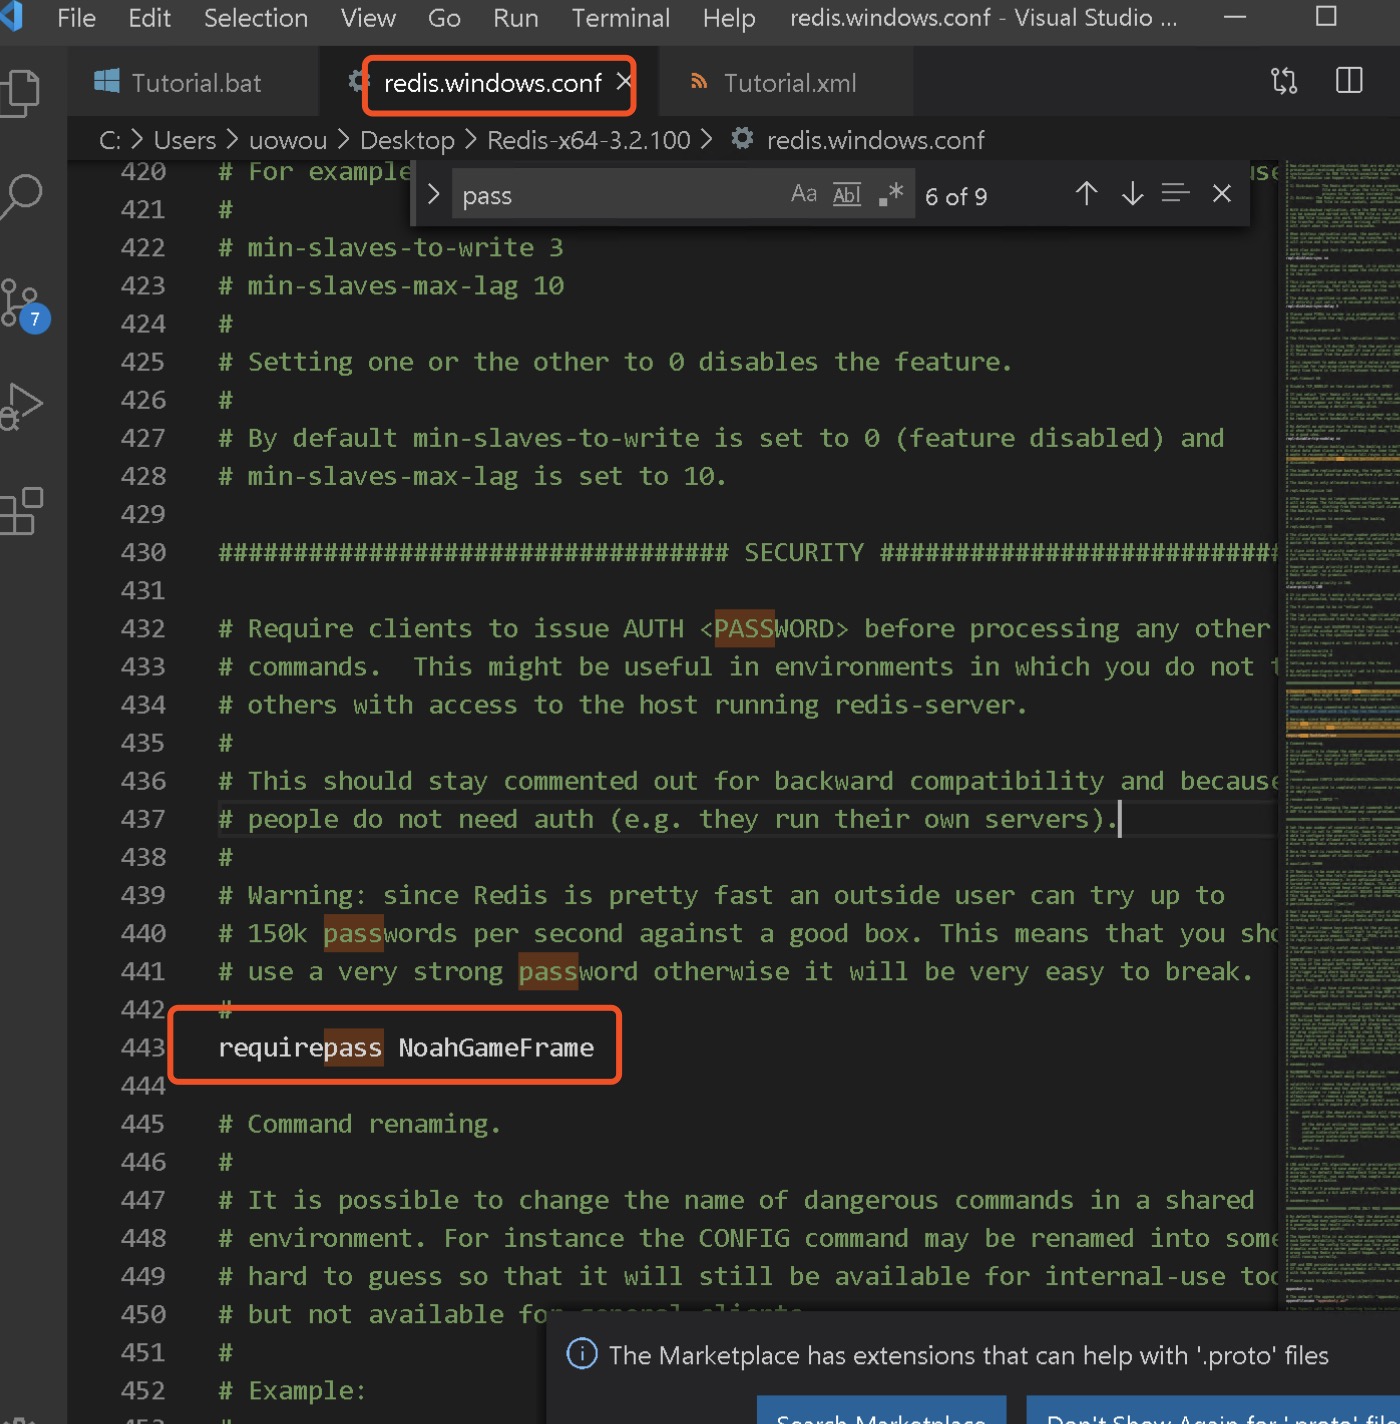1400x1424 pixels.
Task: Go to next match in find widget
Action: tap(1132, 194)
